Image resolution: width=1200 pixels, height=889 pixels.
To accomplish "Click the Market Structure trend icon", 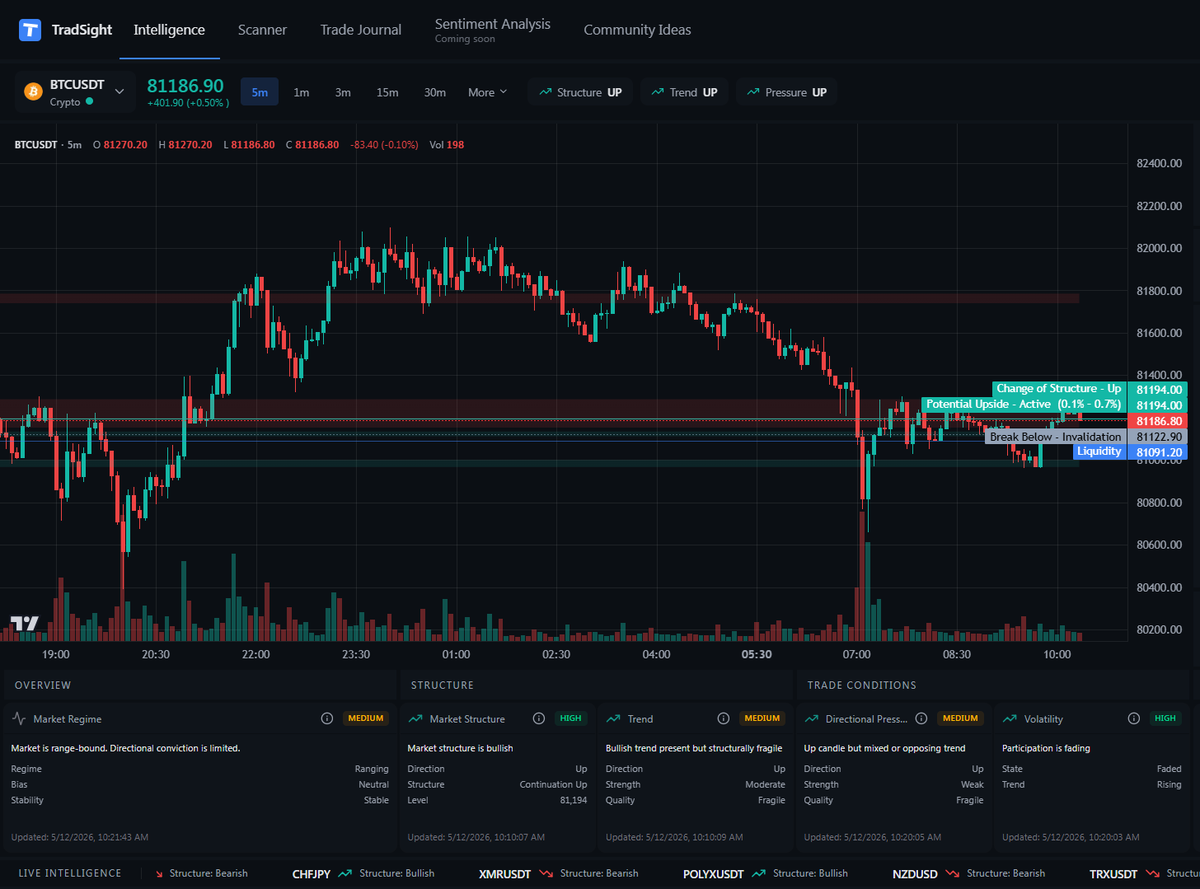I will (x=415, y=718).
